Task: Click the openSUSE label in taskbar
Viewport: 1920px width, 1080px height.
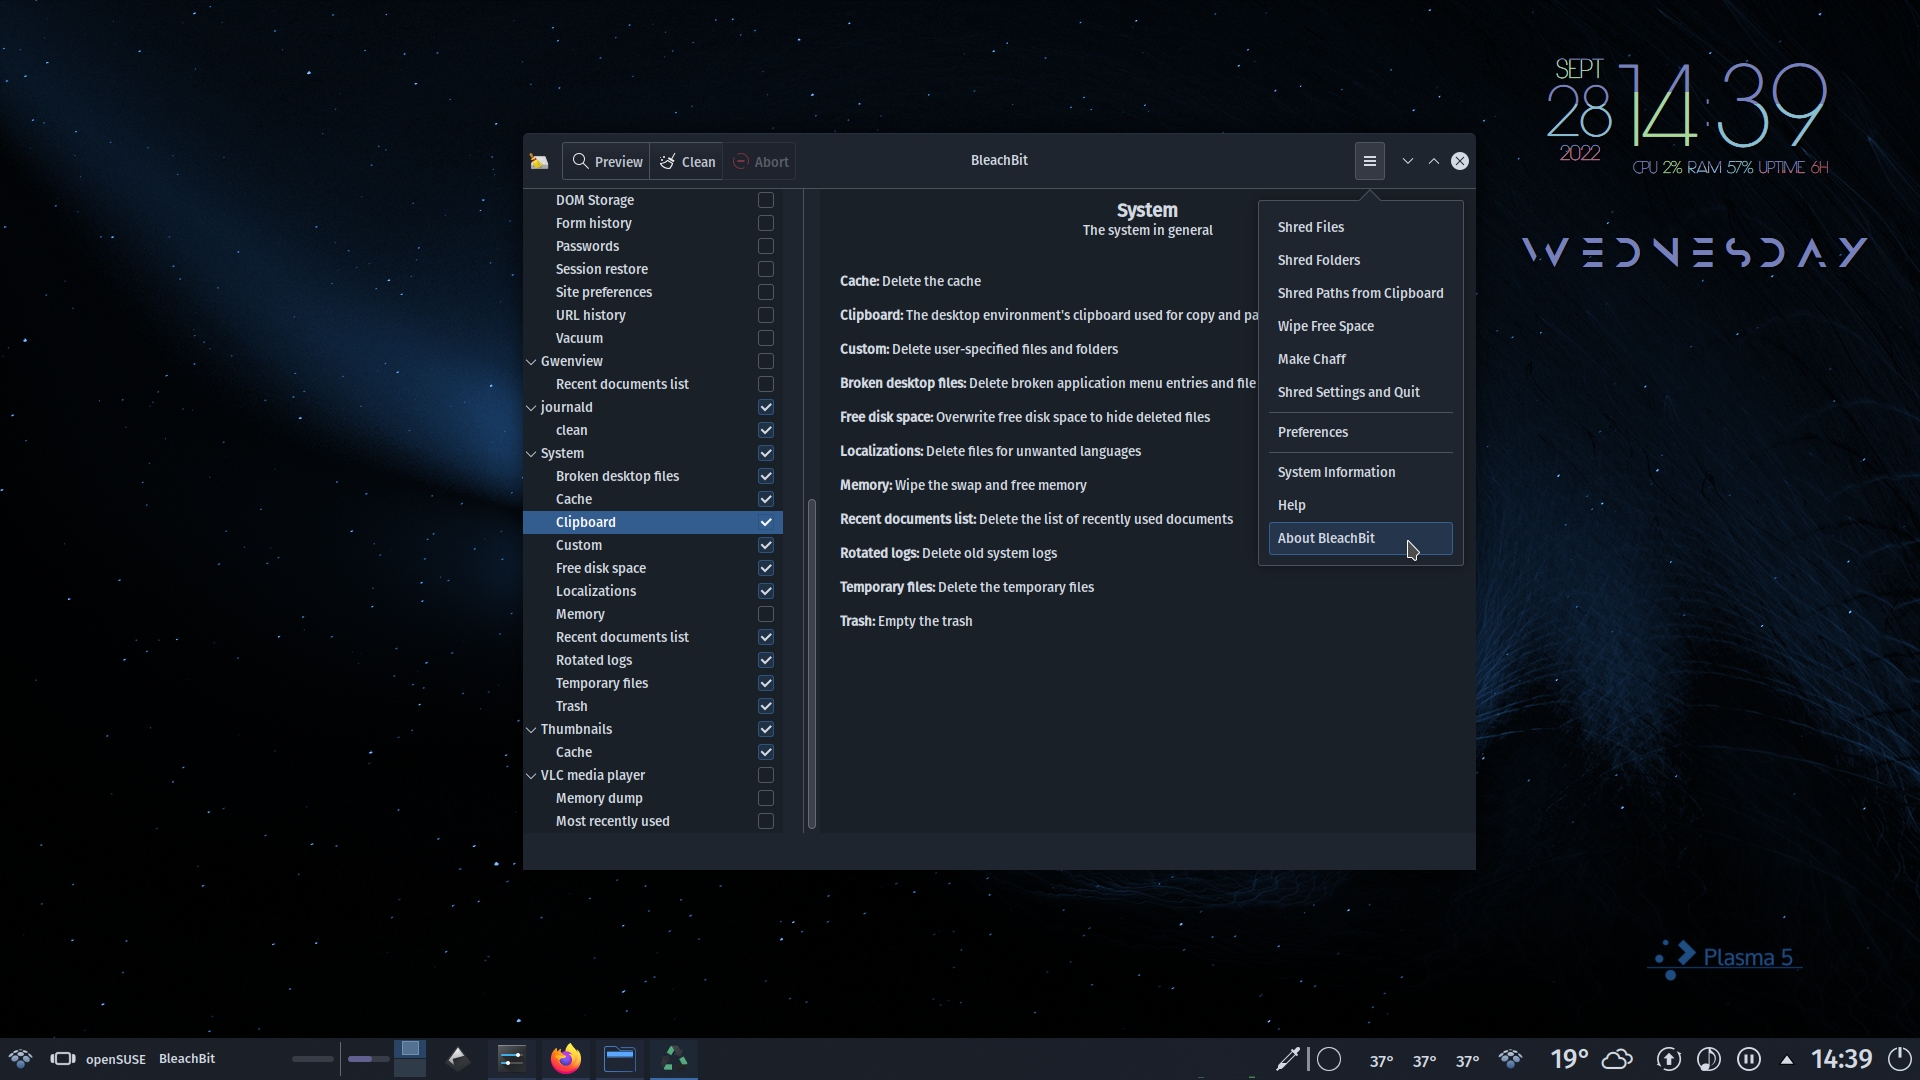Action: coord(116,1059)
